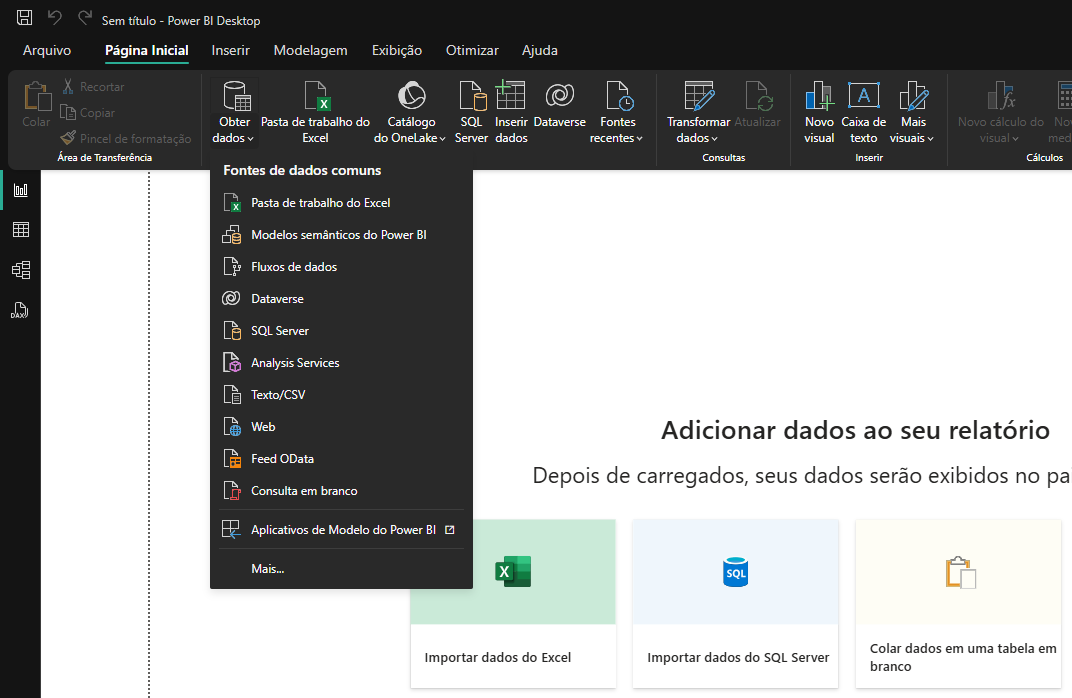Viewport: 1072px width, 698px height.
Task: Click the Colar paste icon
Action: pos(36,96)
